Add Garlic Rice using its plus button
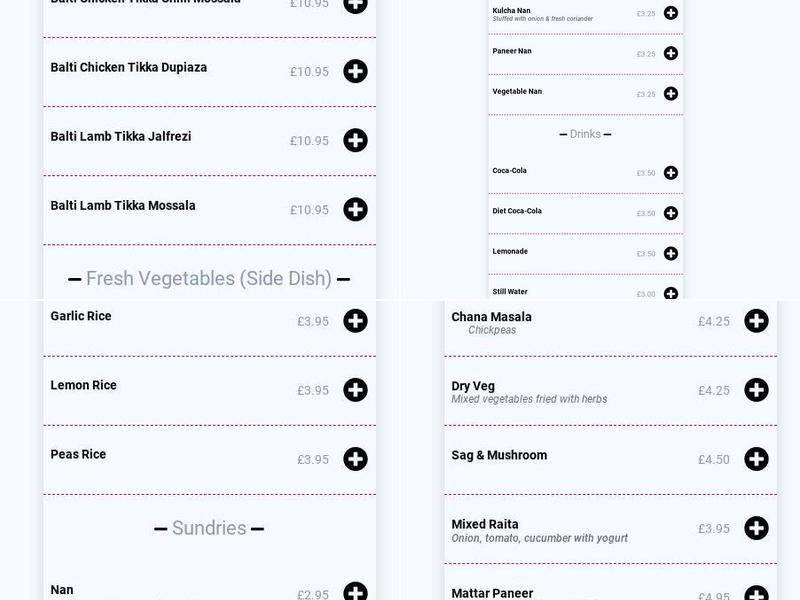Screen dimensions: 800x600 point(353,320)
